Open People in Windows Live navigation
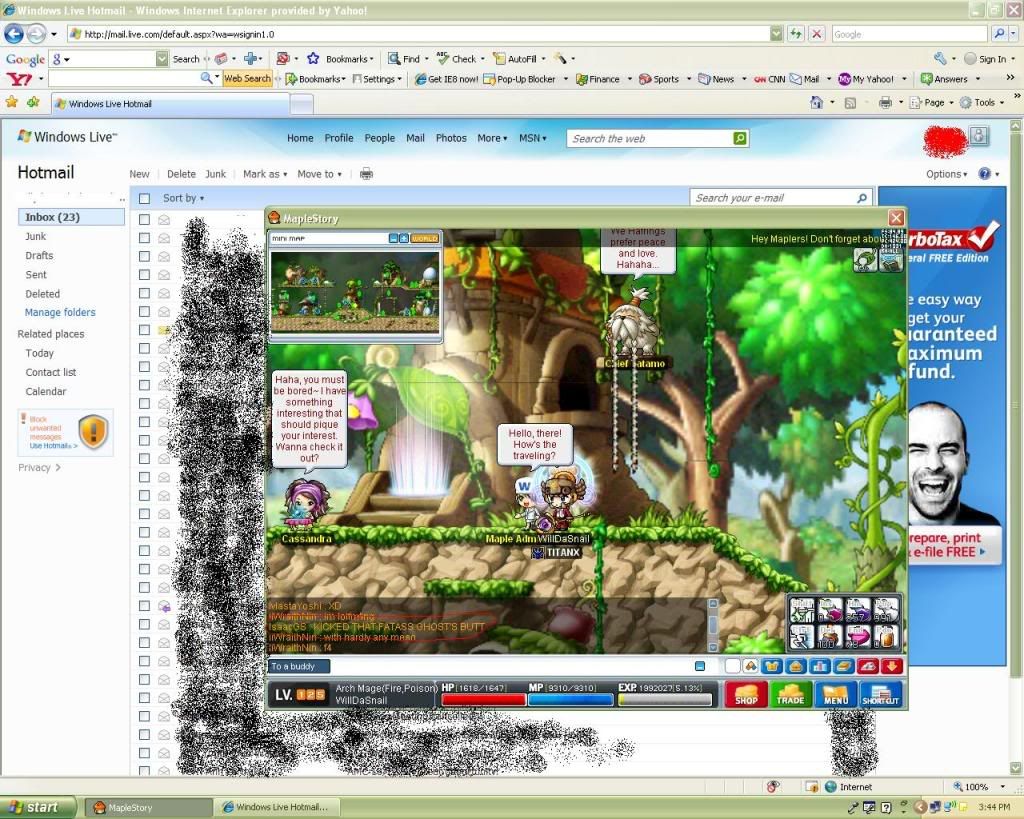The image size is (1024, 819). [379, 138]
